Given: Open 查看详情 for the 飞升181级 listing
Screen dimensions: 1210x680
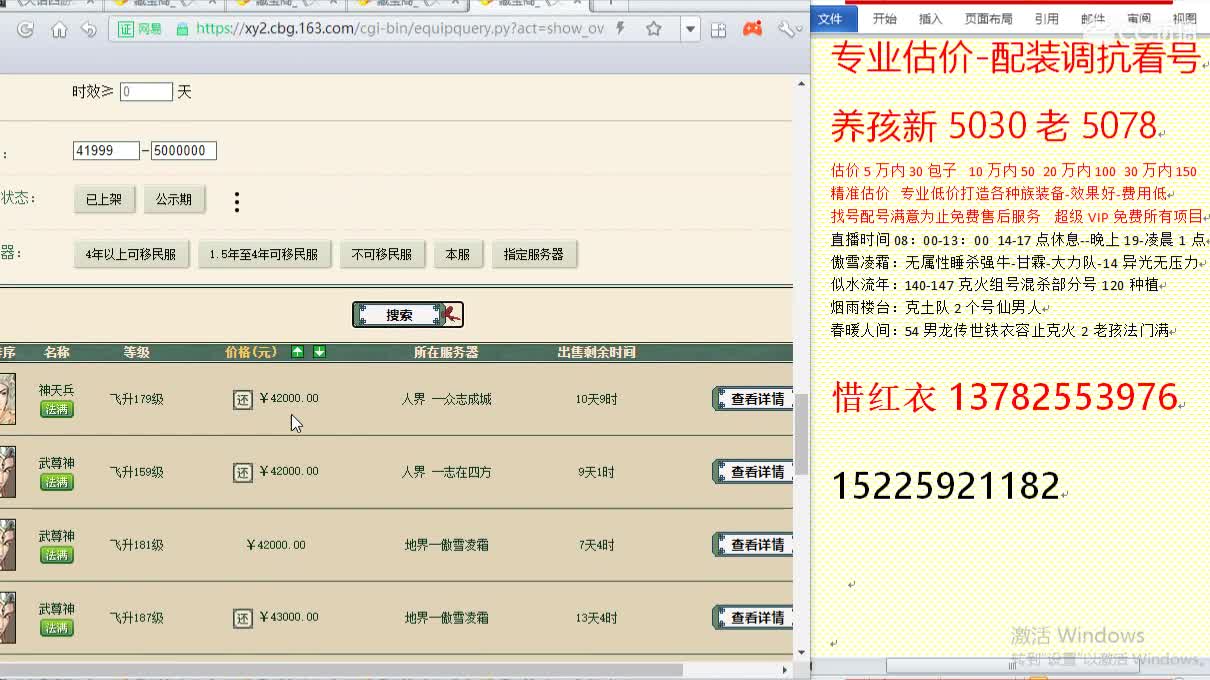Looking at the screenshot, I should (x=753, y=545).
